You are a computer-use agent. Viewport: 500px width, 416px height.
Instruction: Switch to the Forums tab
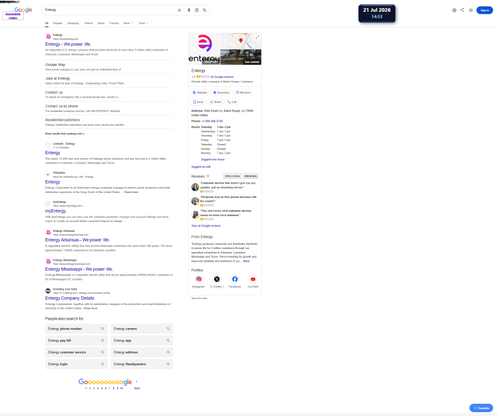pyautogui.click(x=114, y=23)
